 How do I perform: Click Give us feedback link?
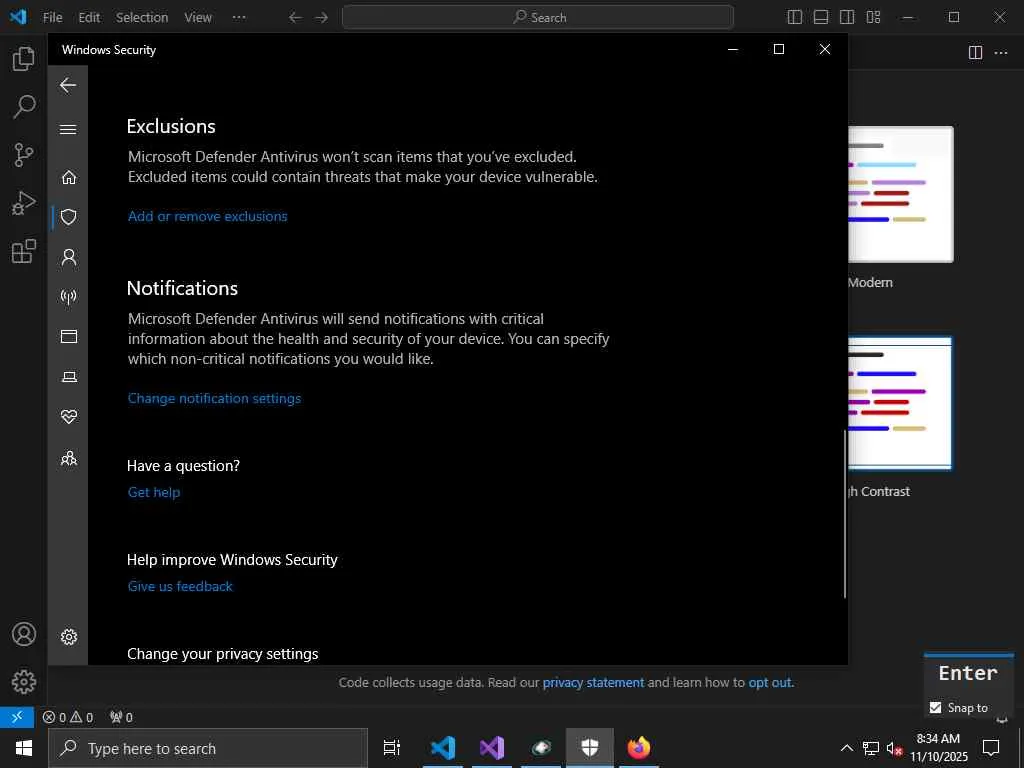click(x=180, y=586)
